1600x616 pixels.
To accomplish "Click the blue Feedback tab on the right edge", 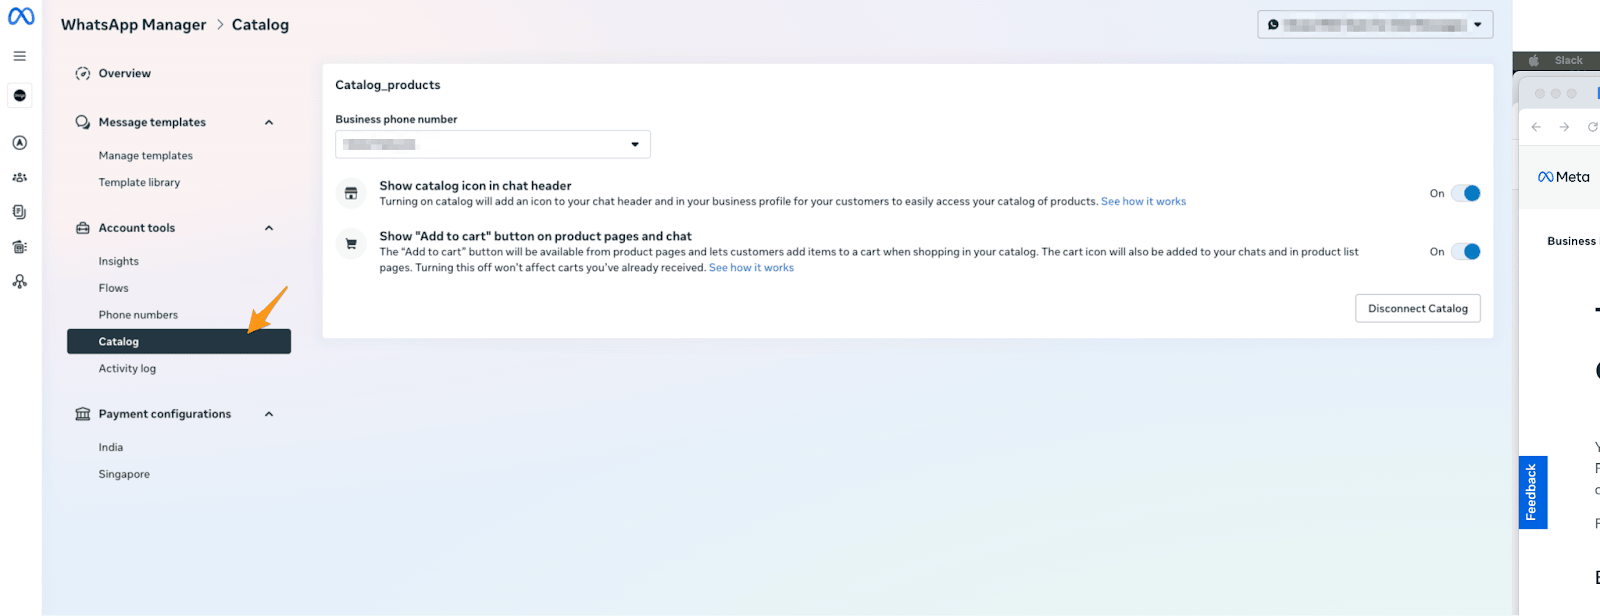I will [x=1531, y=492].
